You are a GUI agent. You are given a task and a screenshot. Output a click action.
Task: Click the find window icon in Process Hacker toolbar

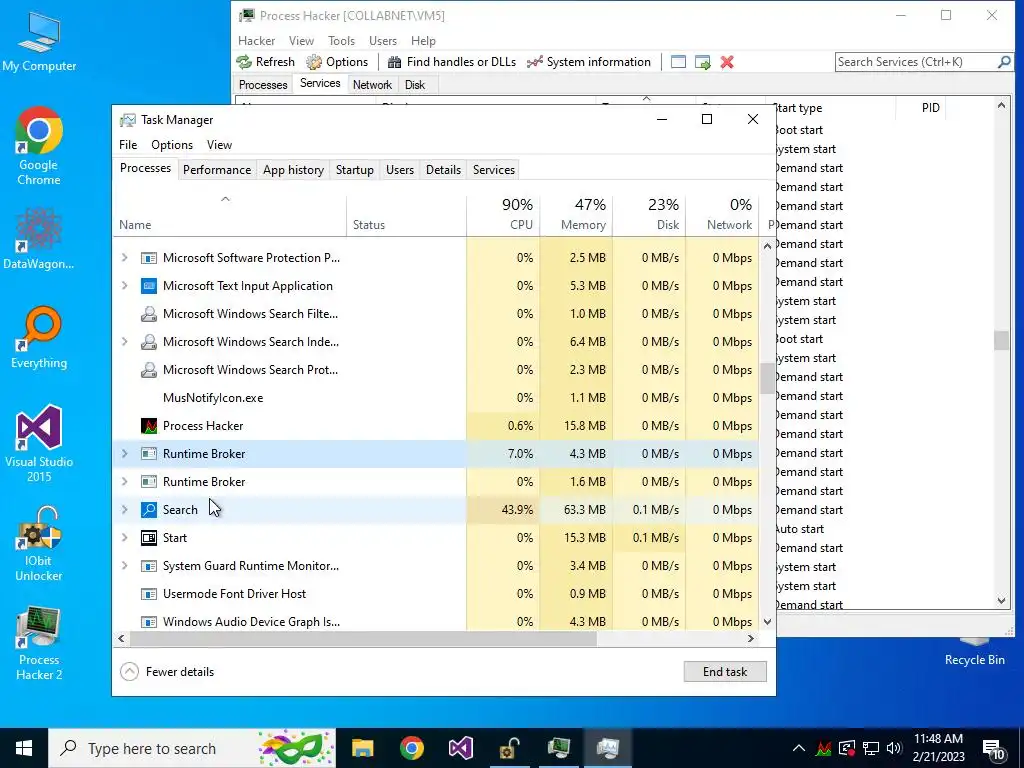[679, 62]
